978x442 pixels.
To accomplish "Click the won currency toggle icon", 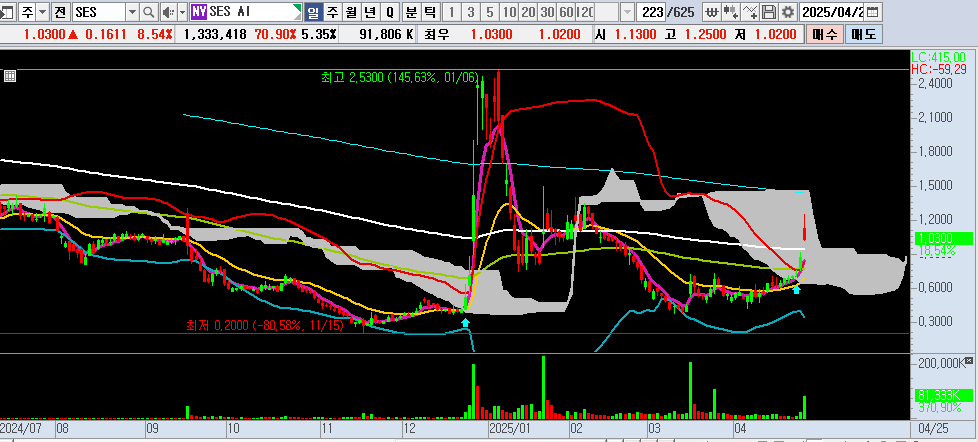I will (712, 11).
